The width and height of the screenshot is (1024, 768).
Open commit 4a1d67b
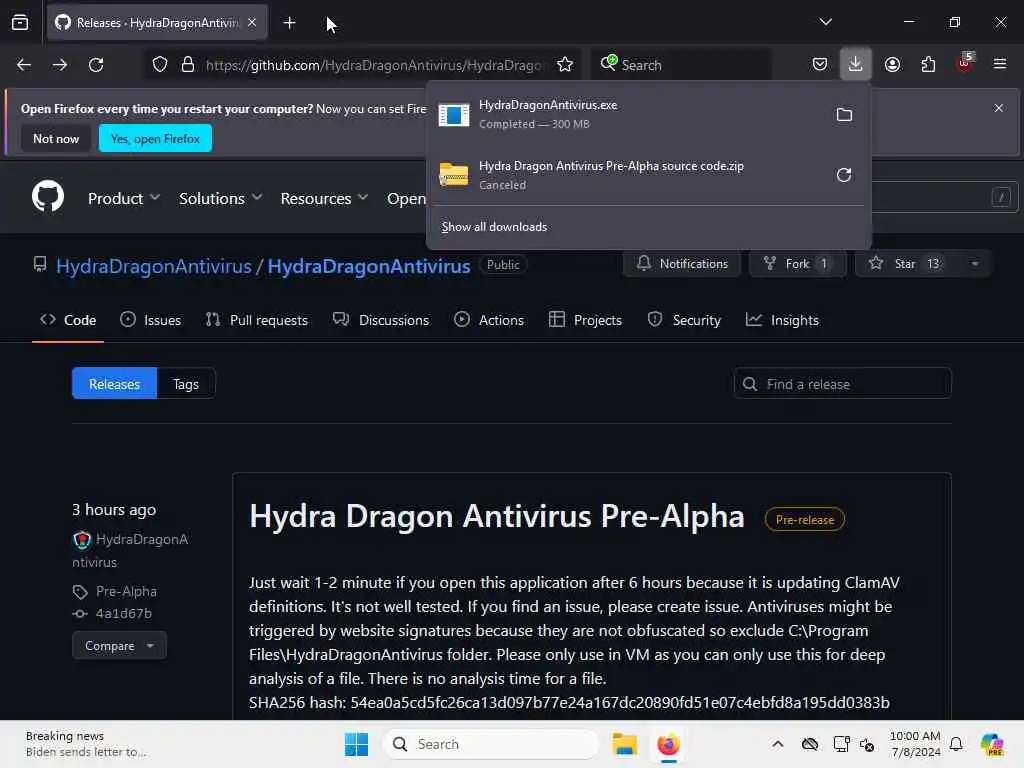[123, 613]
